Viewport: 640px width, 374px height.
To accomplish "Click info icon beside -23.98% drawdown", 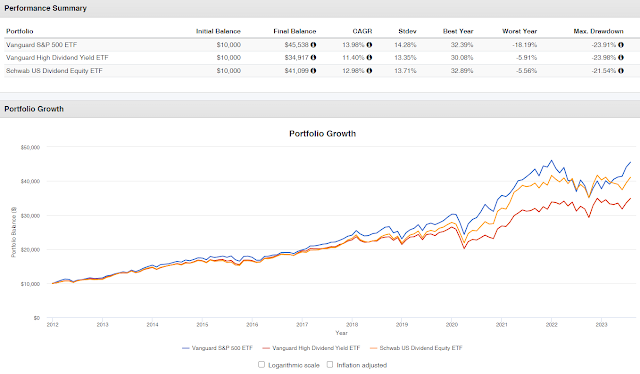I will [621, 58].
